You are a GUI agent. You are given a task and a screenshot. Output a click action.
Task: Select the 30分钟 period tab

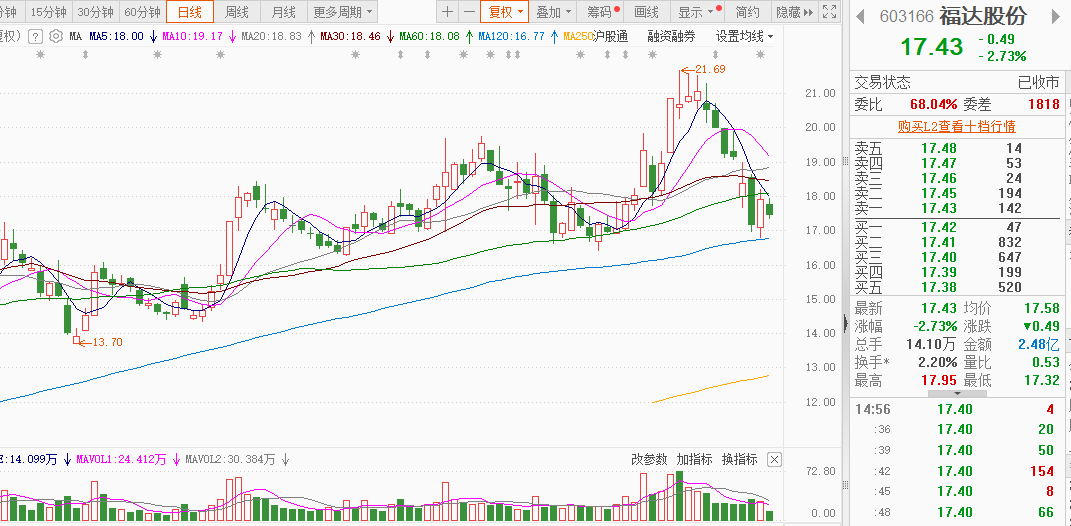(95, 12)
